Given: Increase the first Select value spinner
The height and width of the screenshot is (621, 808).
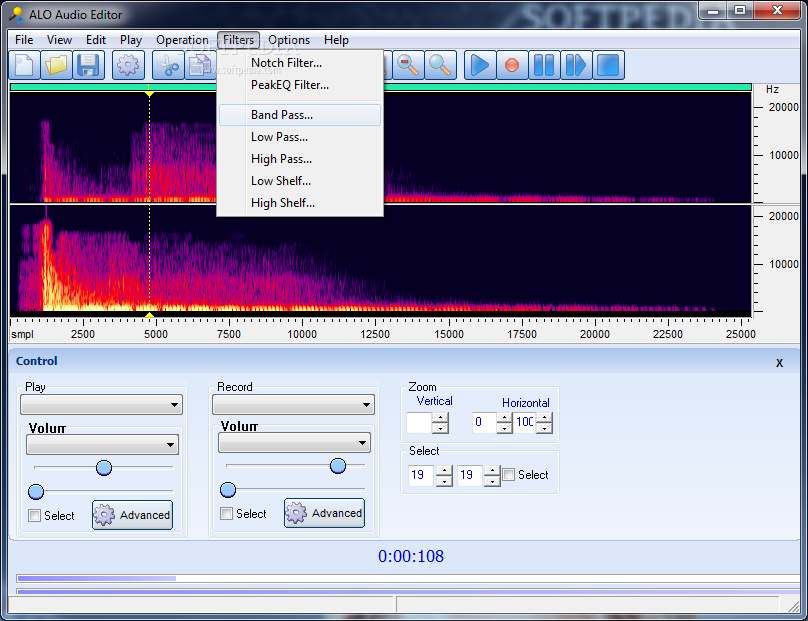Looking at the screenshot, I should 444,471.
